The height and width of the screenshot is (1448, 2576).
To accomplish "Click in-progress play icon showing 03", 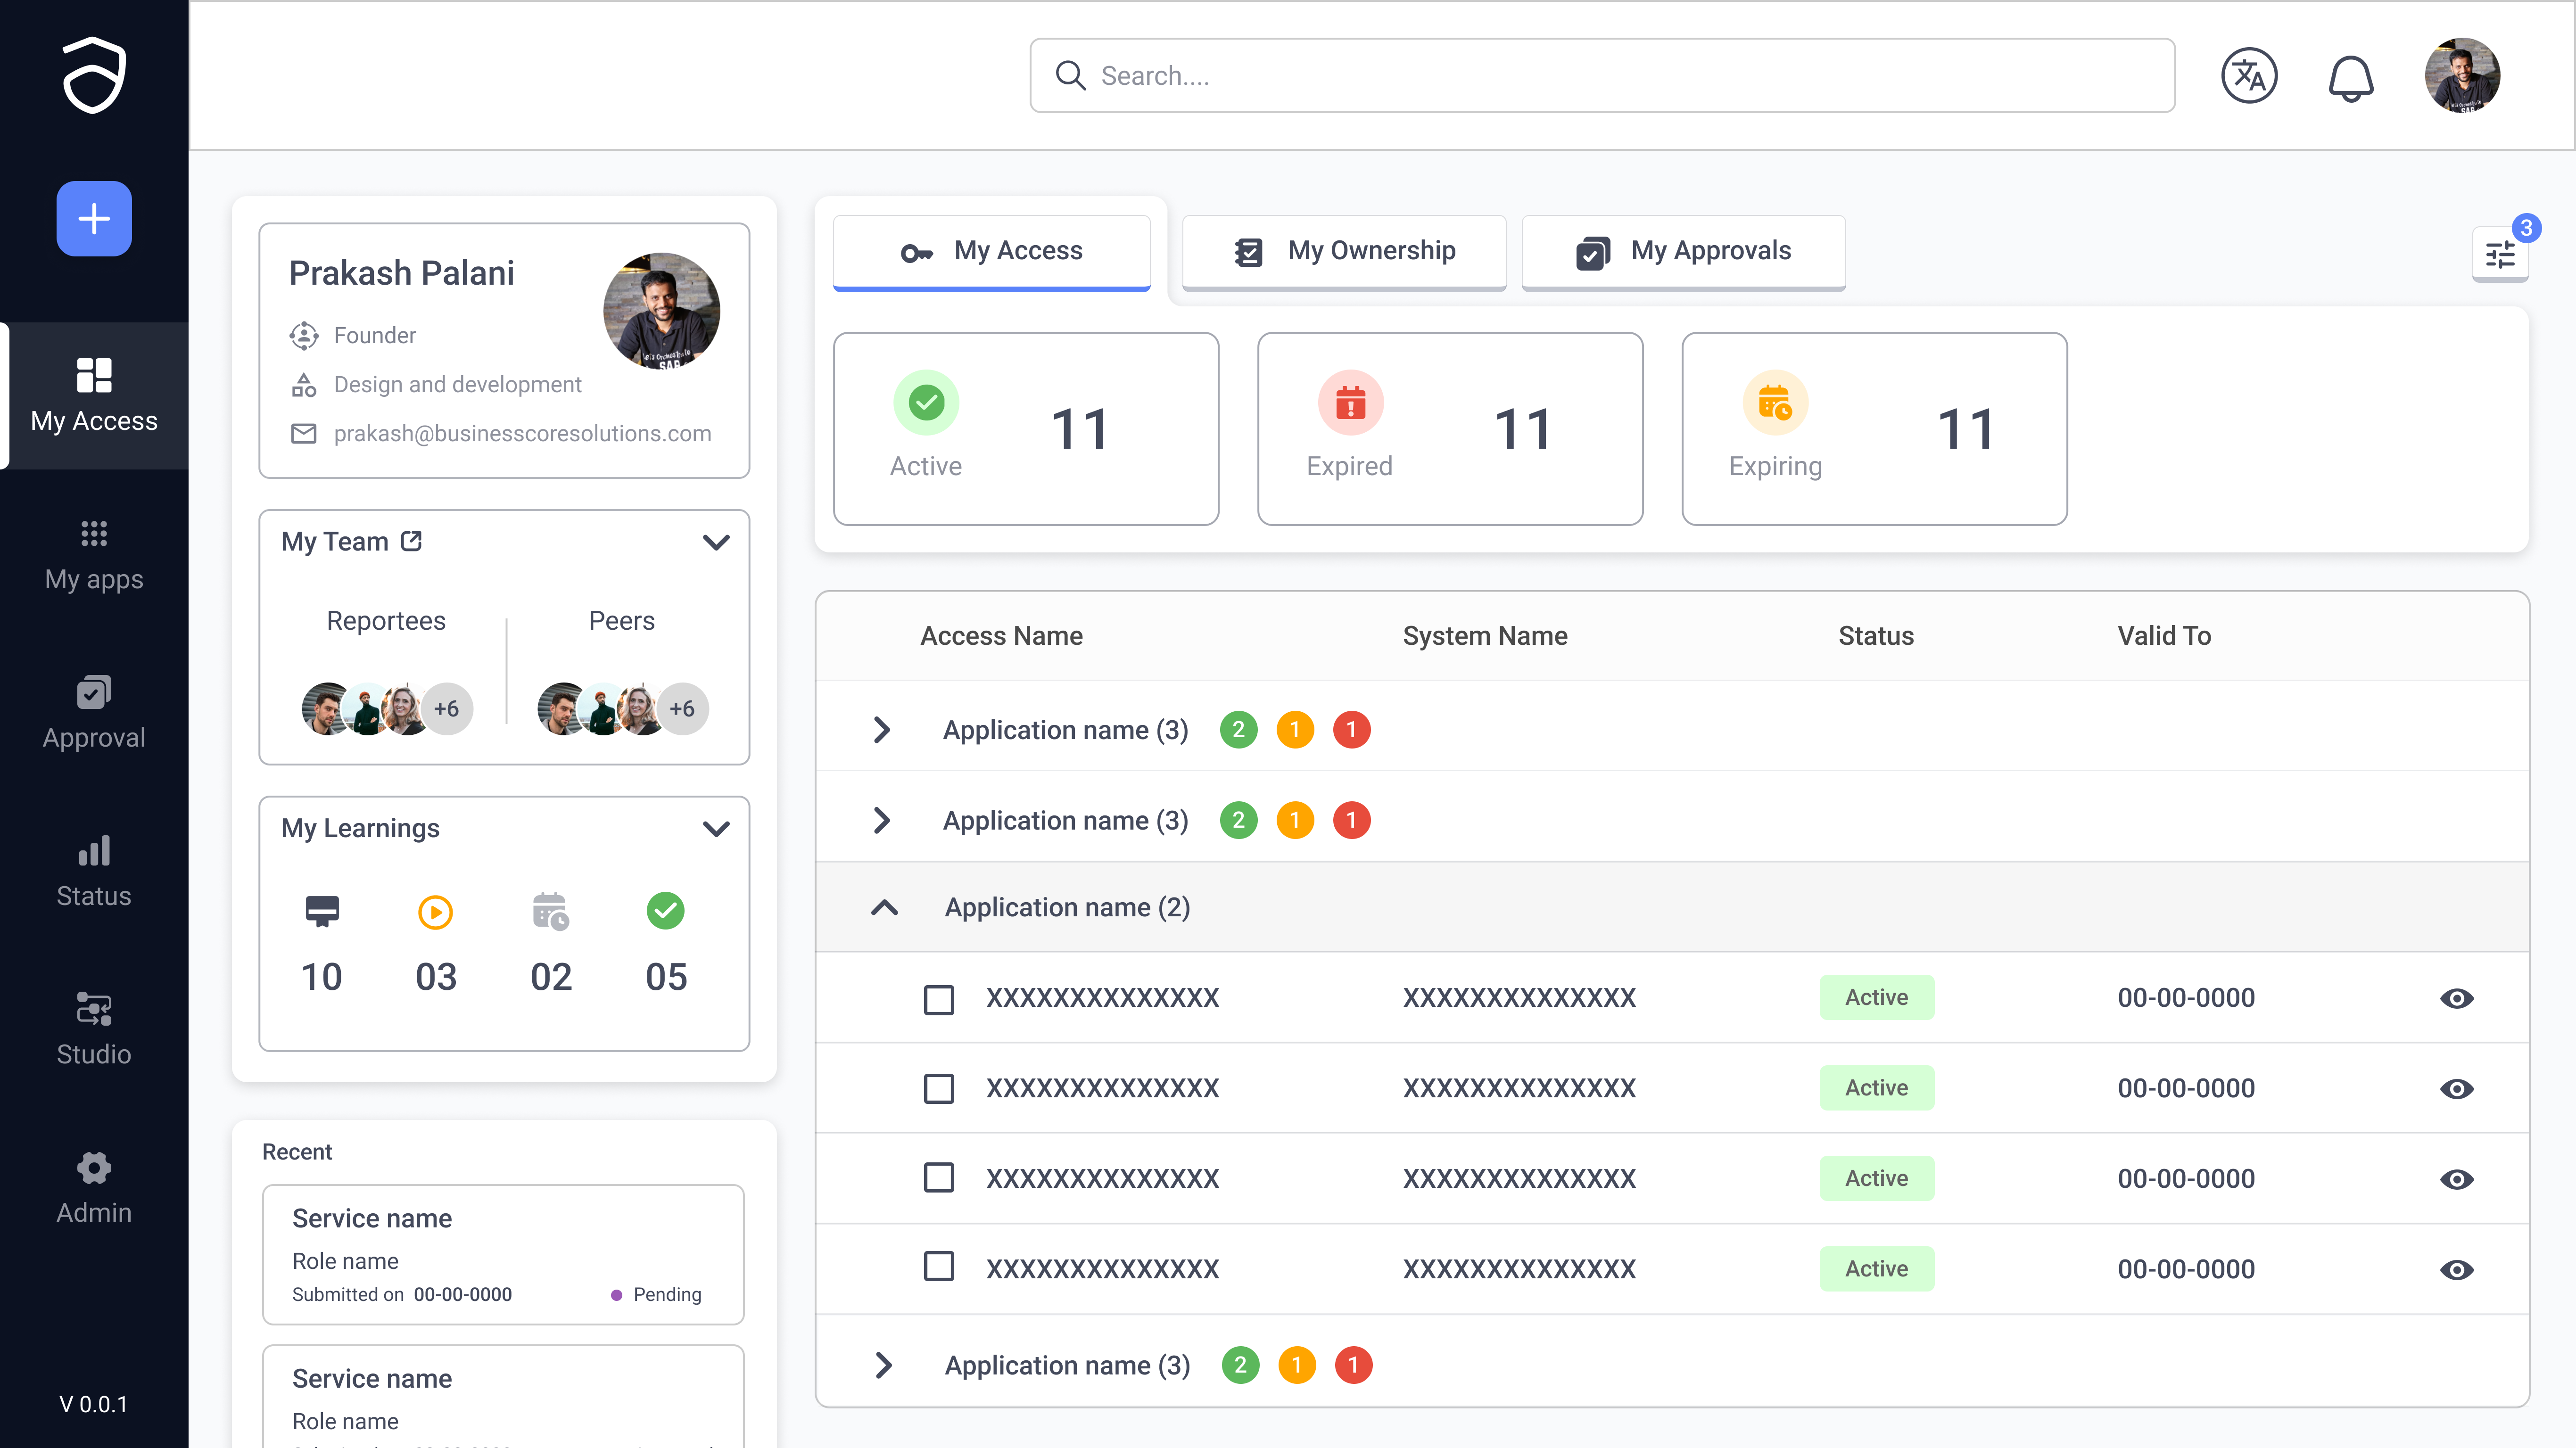I will (x=435, y=911).
